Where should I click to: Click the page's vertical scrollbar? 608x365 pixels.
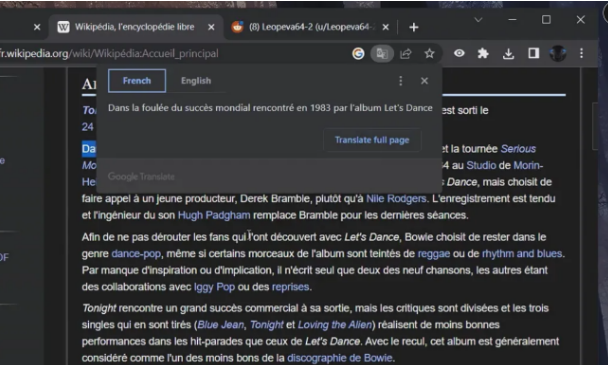coord(596,126)
